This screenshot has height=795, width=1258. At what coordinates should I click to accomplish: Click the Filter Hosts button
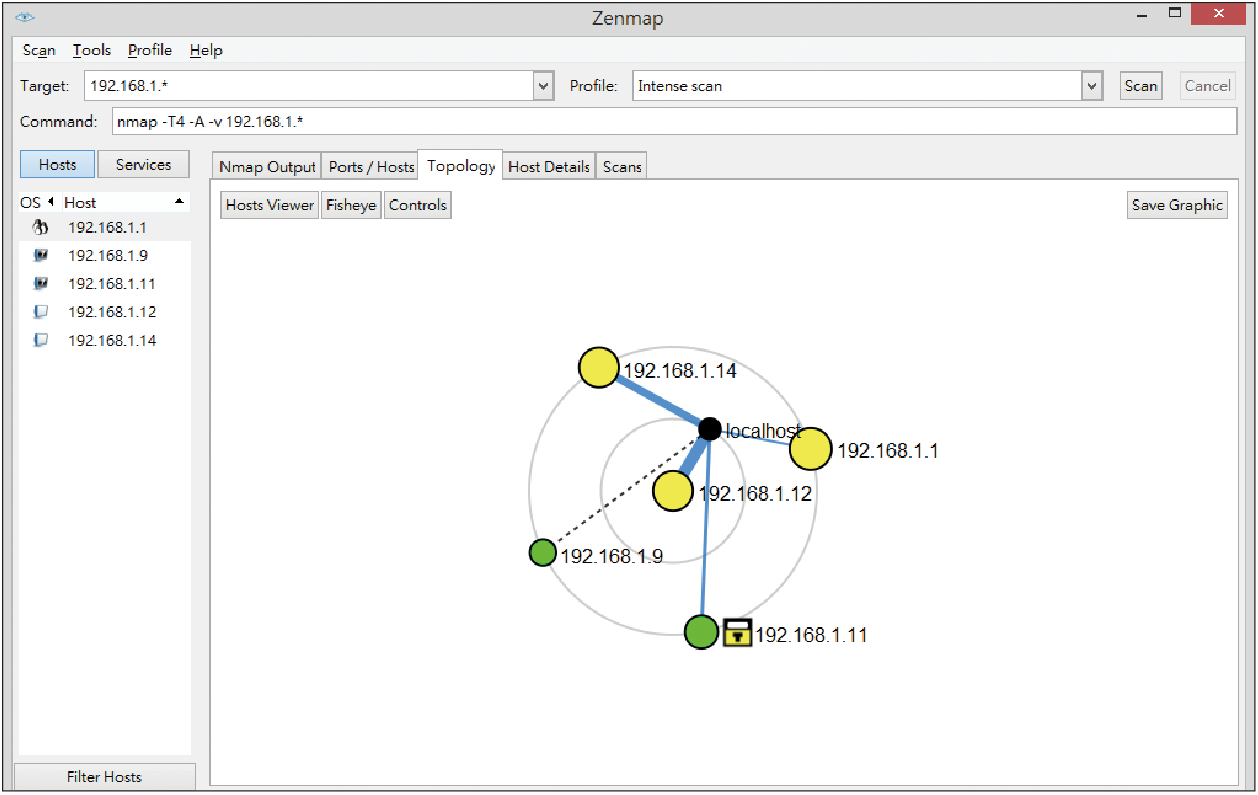(x=105, y=777)
